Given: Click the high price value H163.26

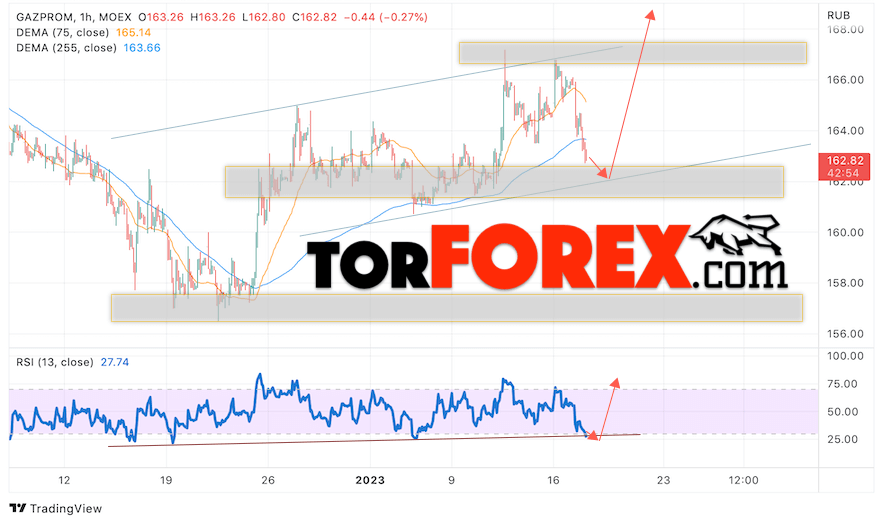Looking at the screenshot, I should click(213, 17).
